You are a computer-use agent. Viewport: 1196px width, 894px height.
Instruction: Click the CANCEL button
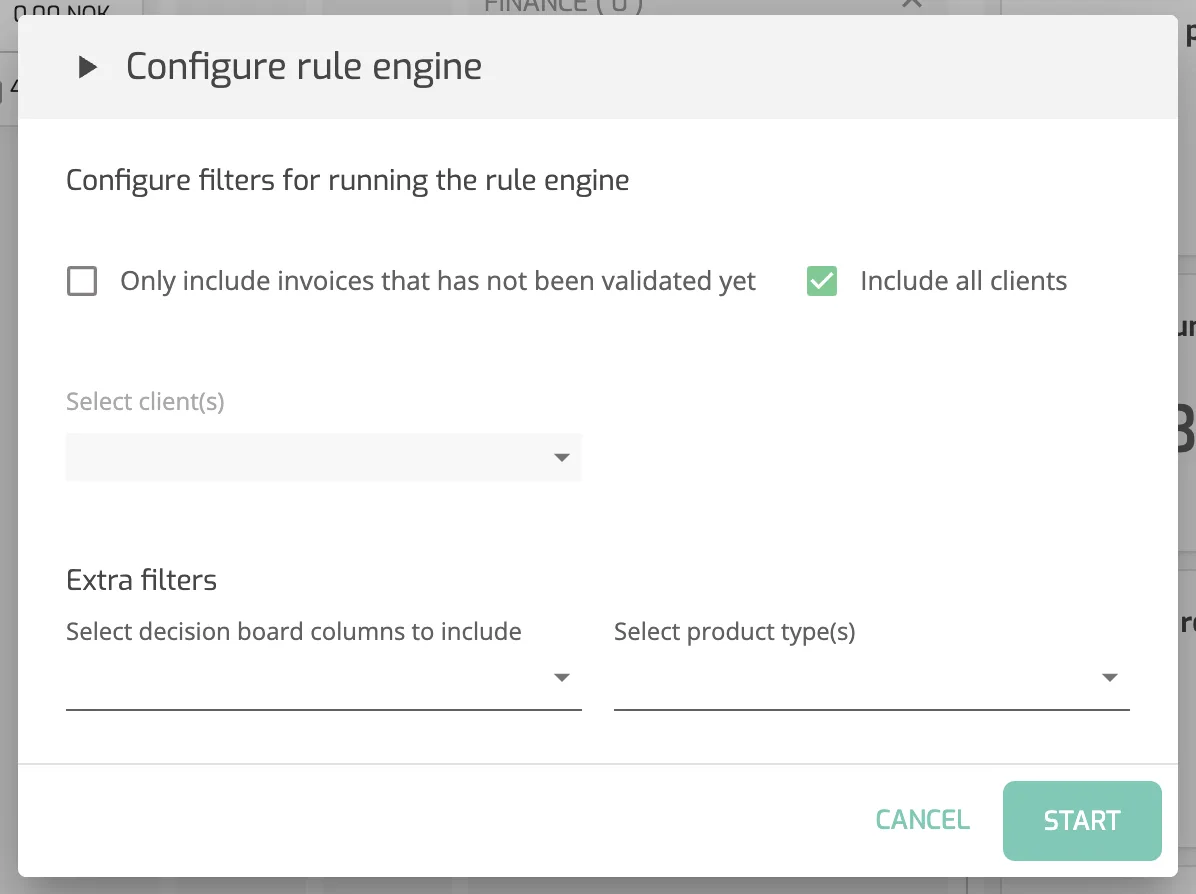tap(922, 820)
